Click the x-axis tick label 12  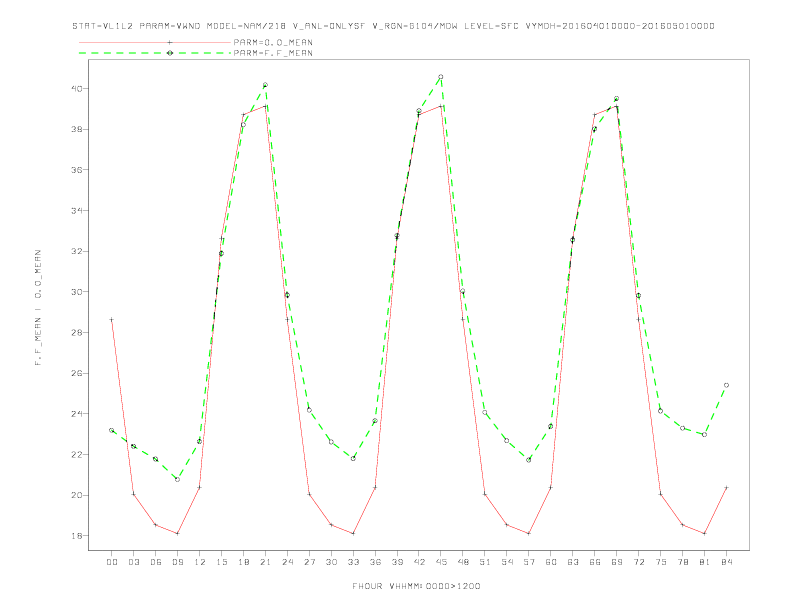click(200, 562)
